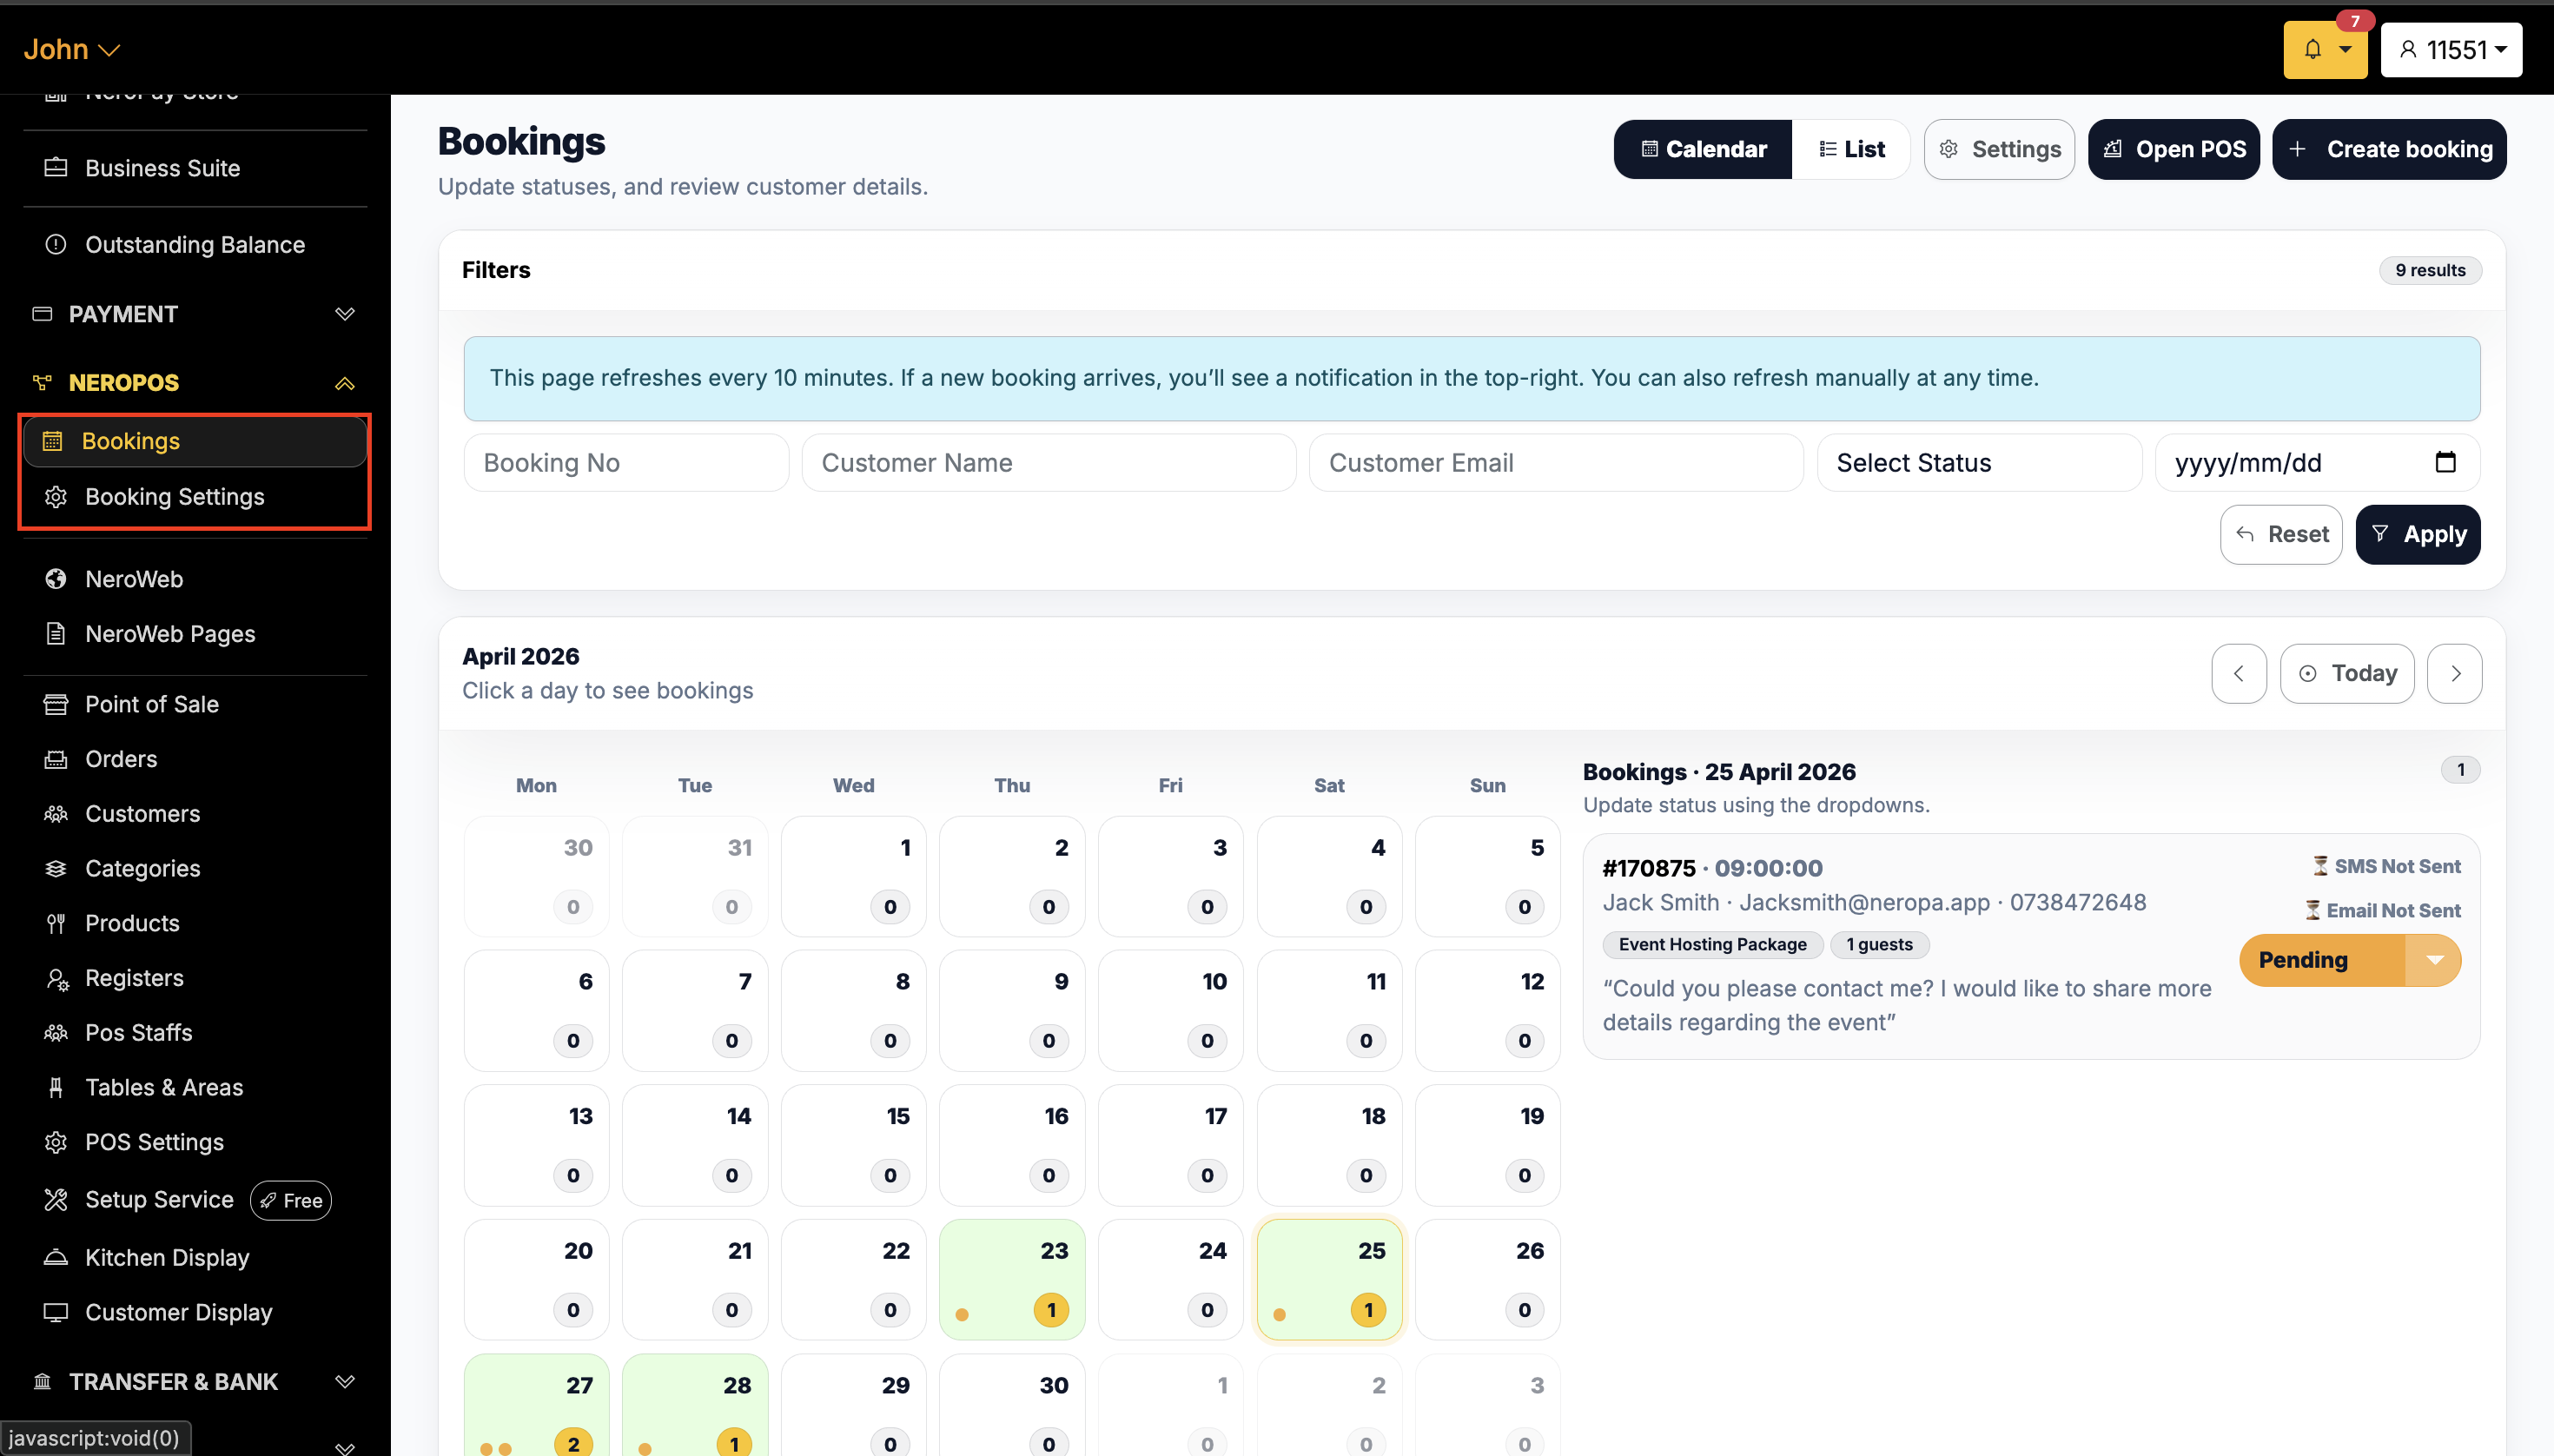The width and height of the screenshot is (2554, 1456).
Task: Click the Create booking button
Action: [2389, 149]
